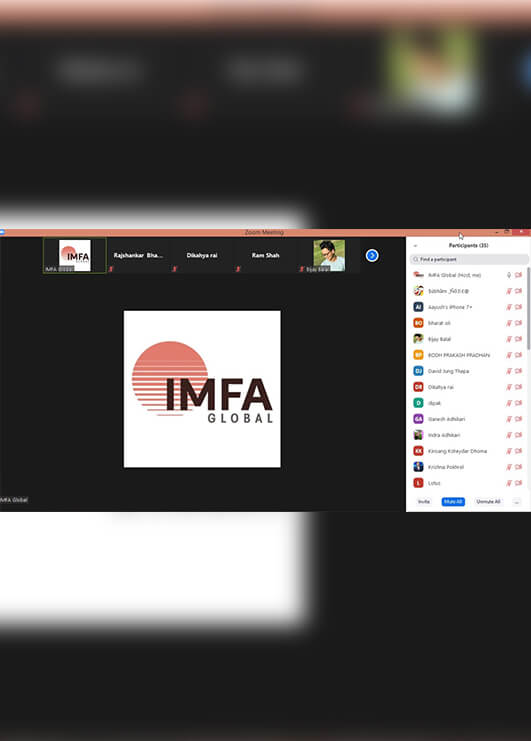Click the red L avatar for Lotus
Image resolution: width=531 pixels, height=741 pixels.
coord(419,483)
